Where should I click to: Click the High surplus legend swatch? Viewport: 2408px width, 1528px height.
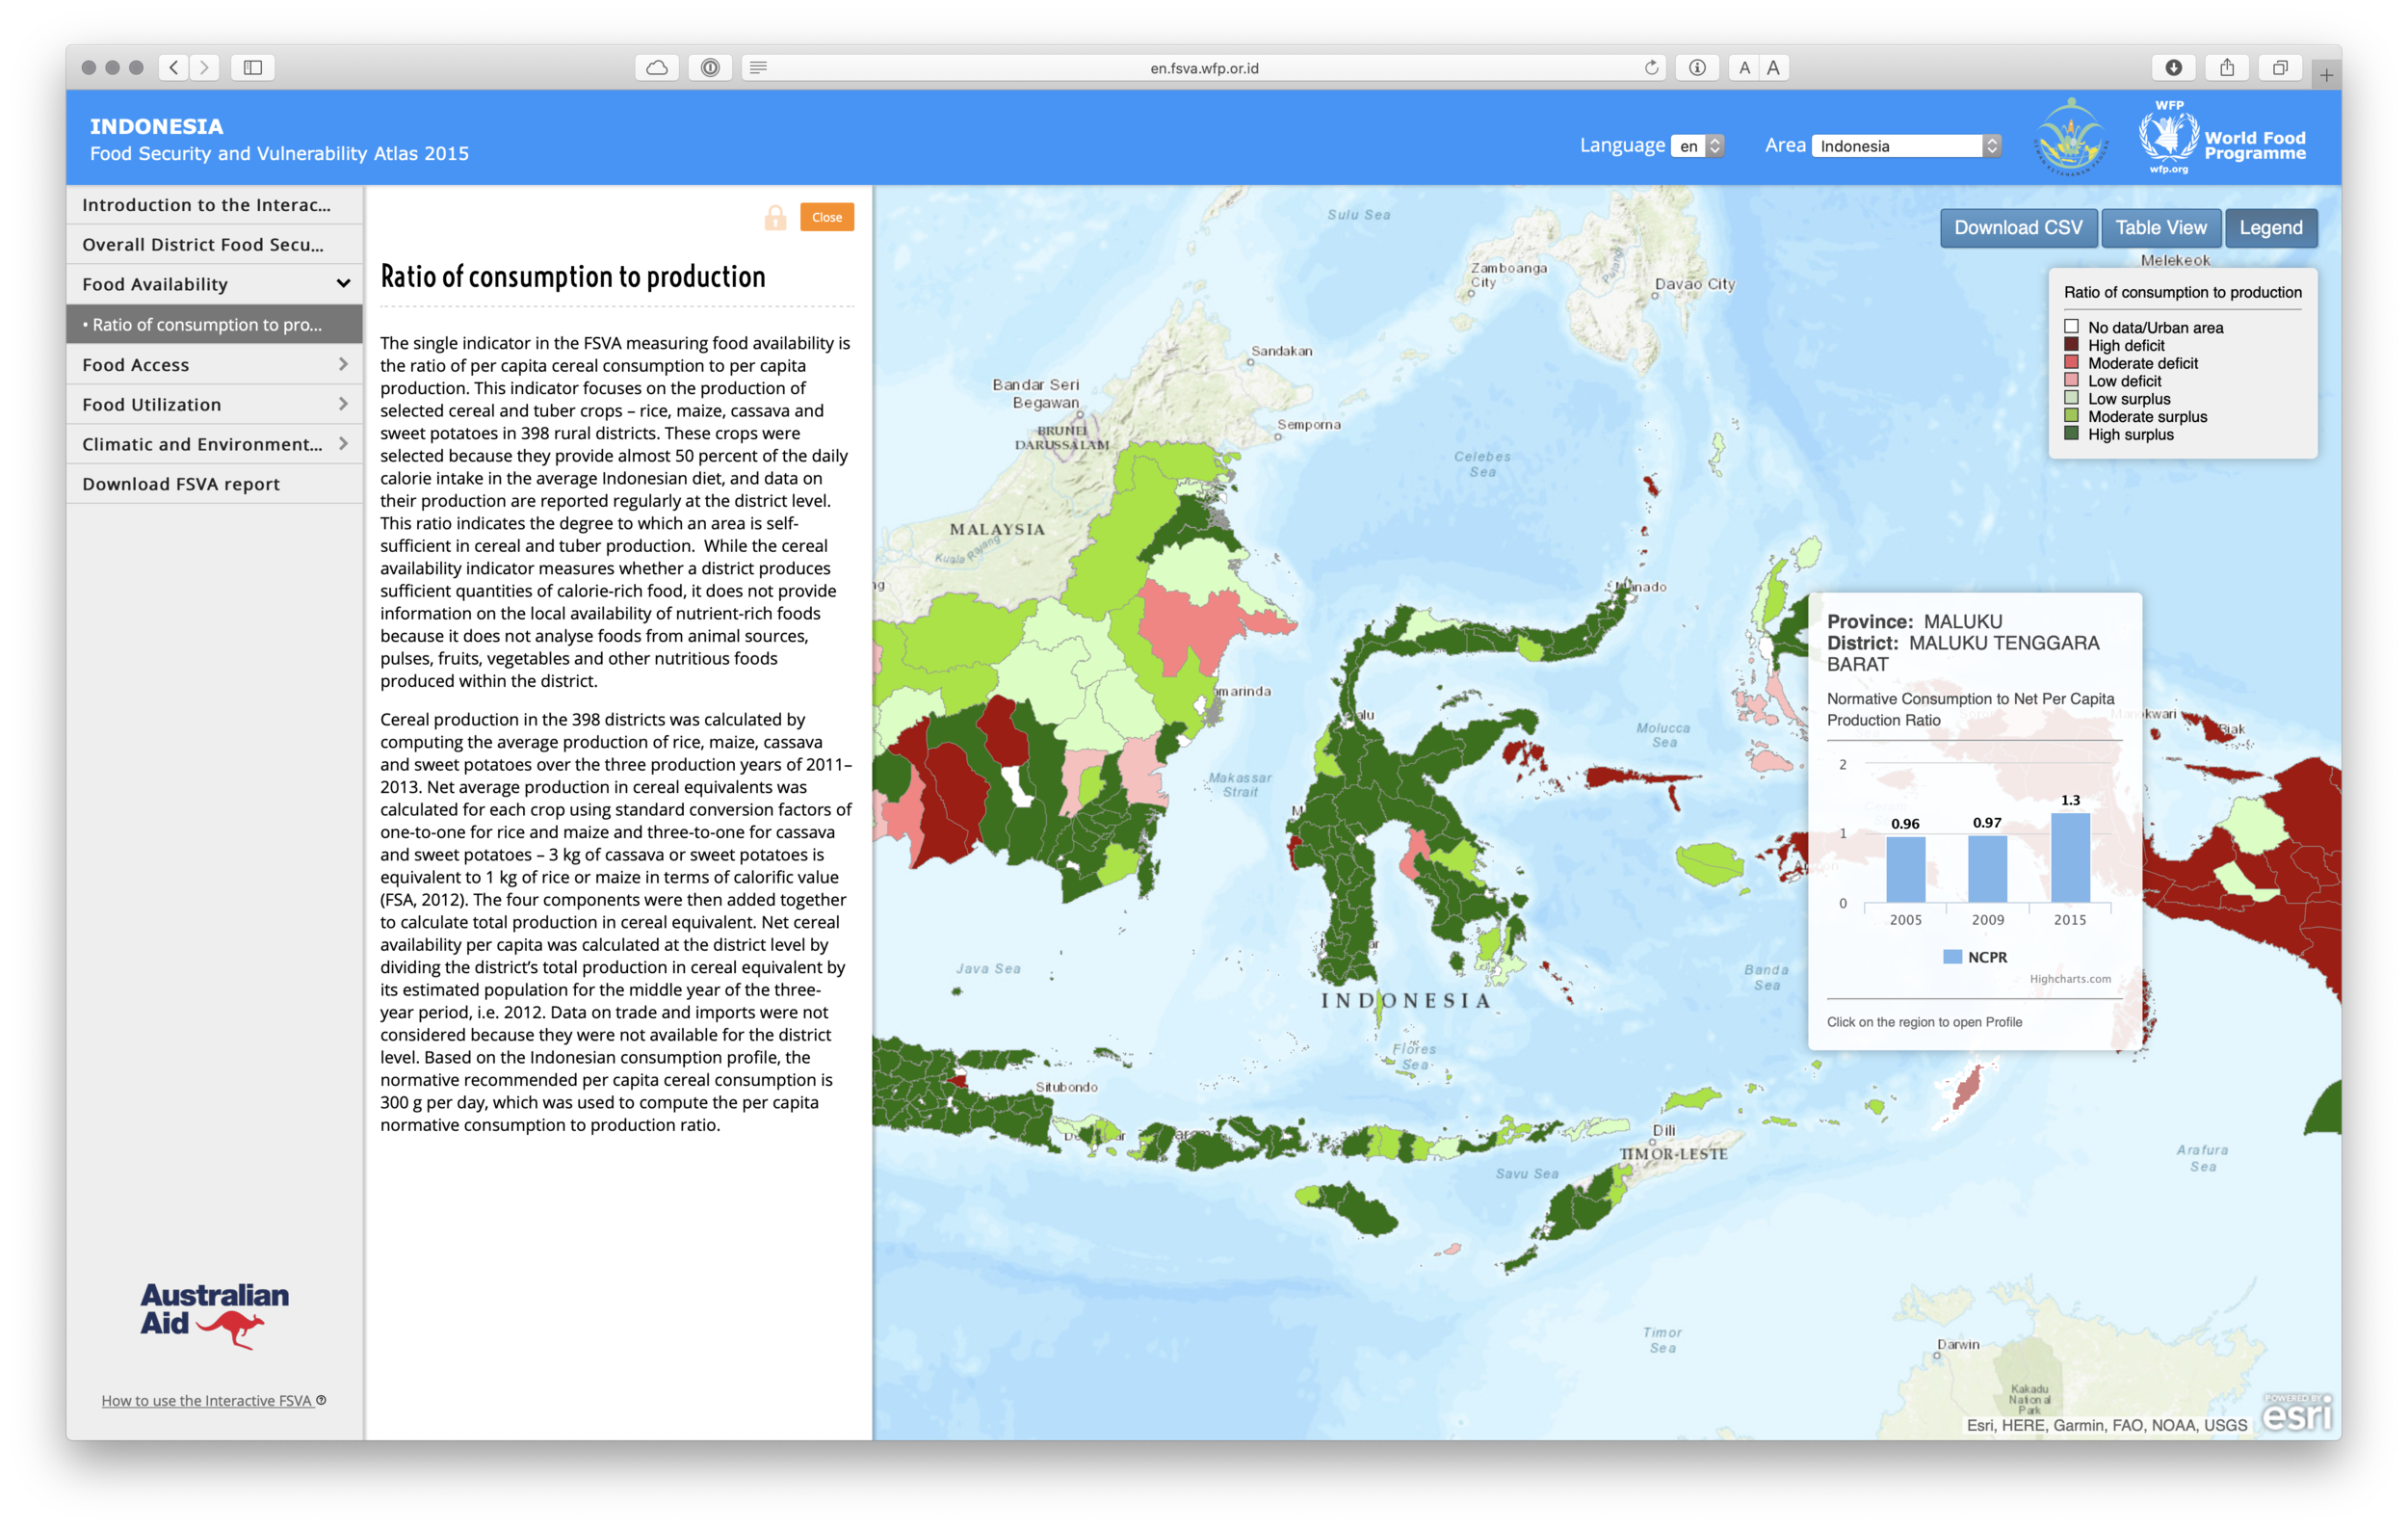(2071, 434)
